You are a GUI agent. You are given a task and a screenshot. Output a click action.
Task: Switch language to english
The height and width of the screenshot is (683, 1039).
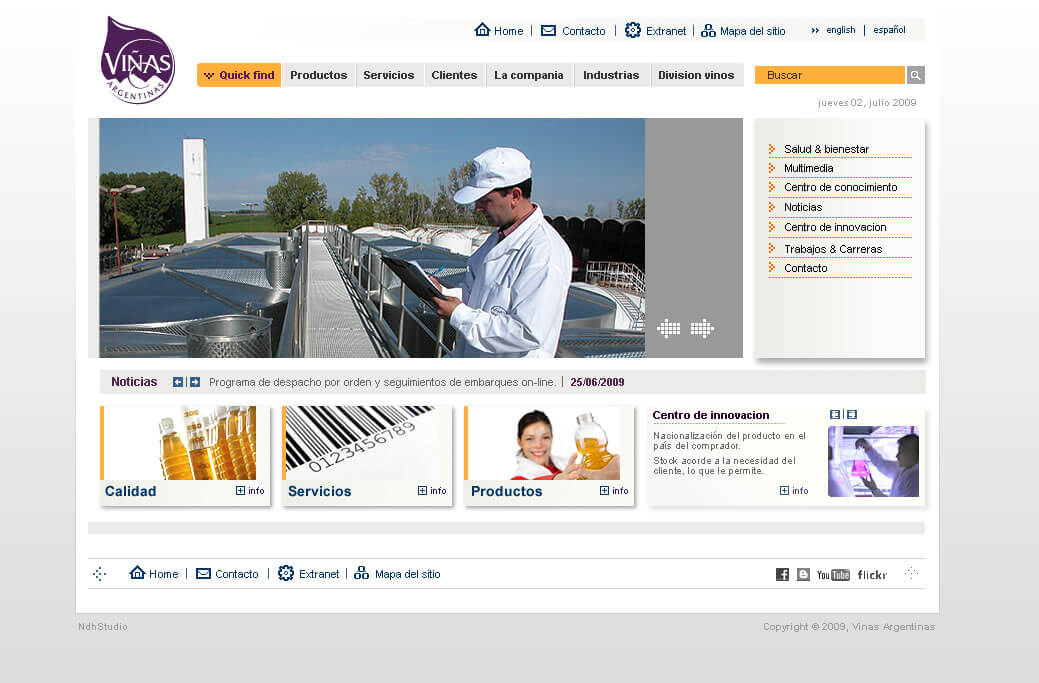(x=840, y=30)
